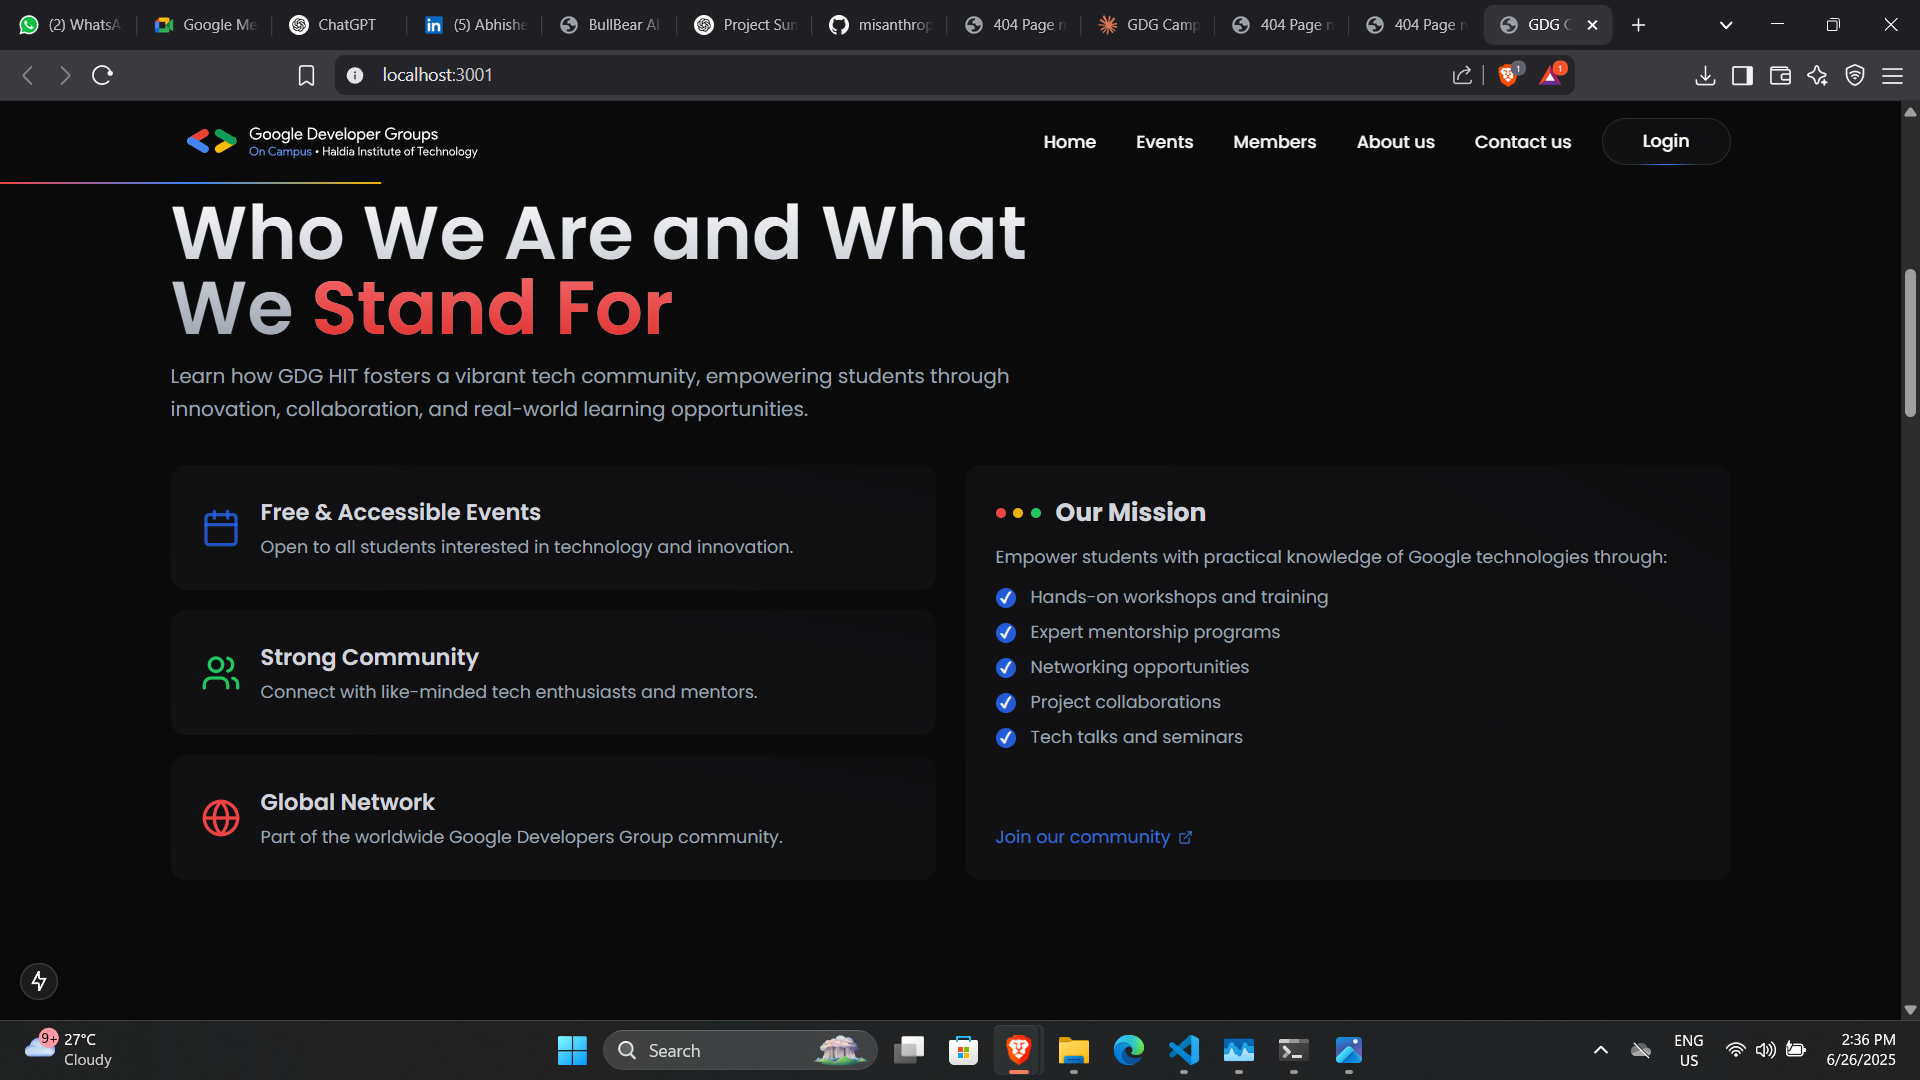Screen dimensions: 1920x1080
Task: Reload the localhost page
Action: pyautogui.click(x=102, y=75)
